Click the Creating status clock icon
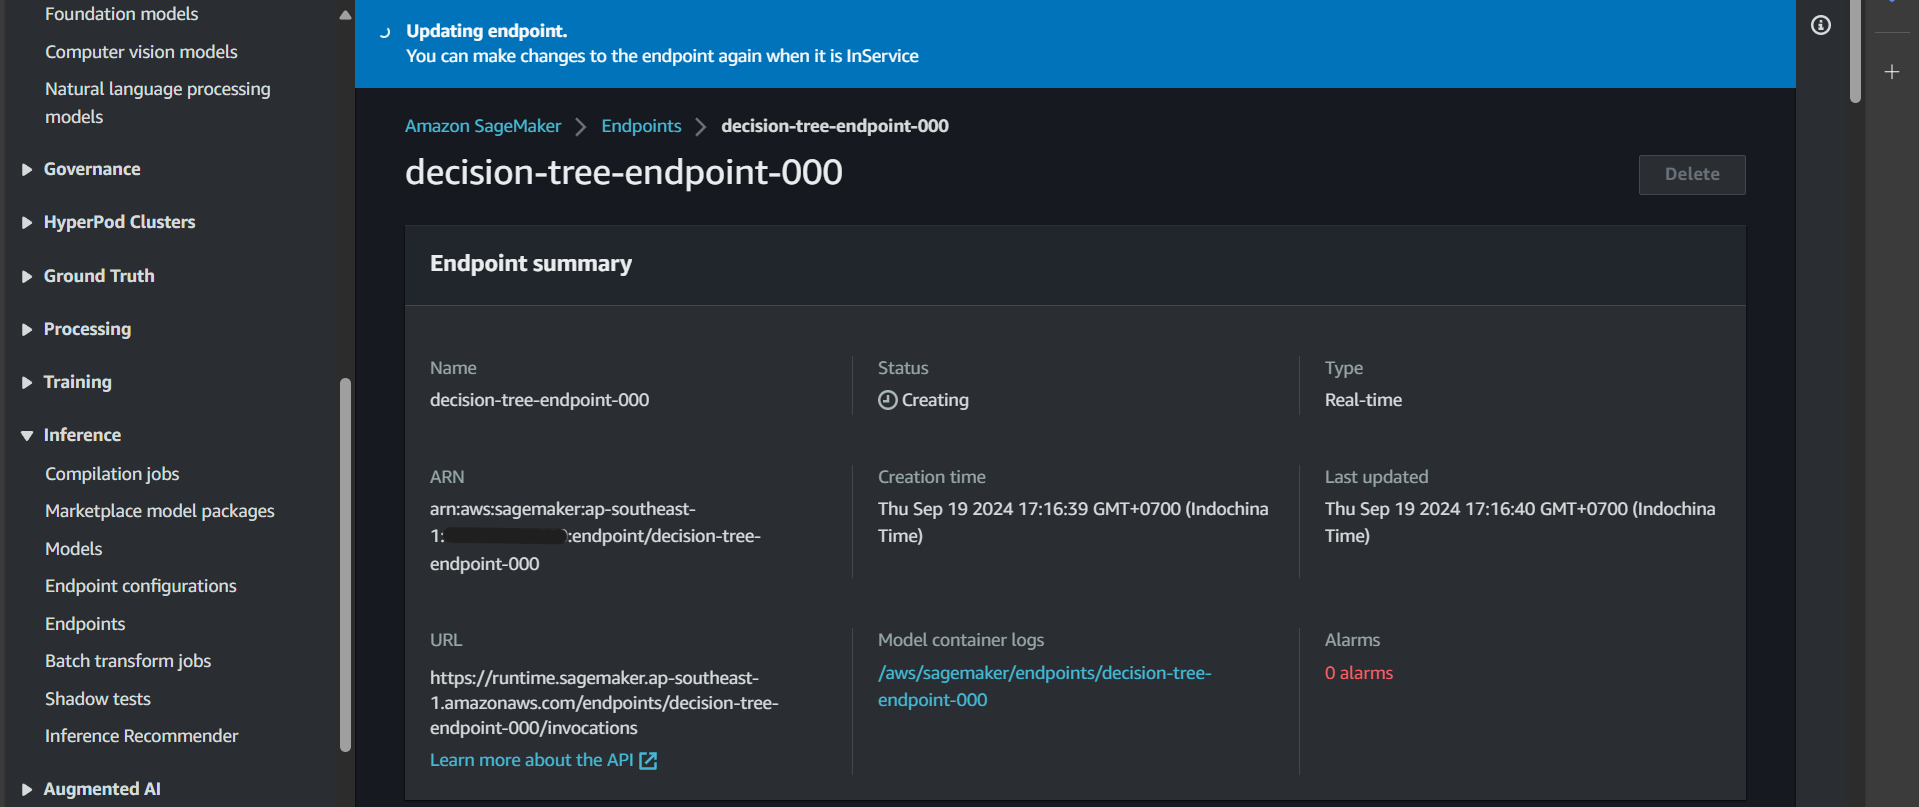Viewport: 1919px width, 807px height. pyautogui.click(x=887, y=400)
